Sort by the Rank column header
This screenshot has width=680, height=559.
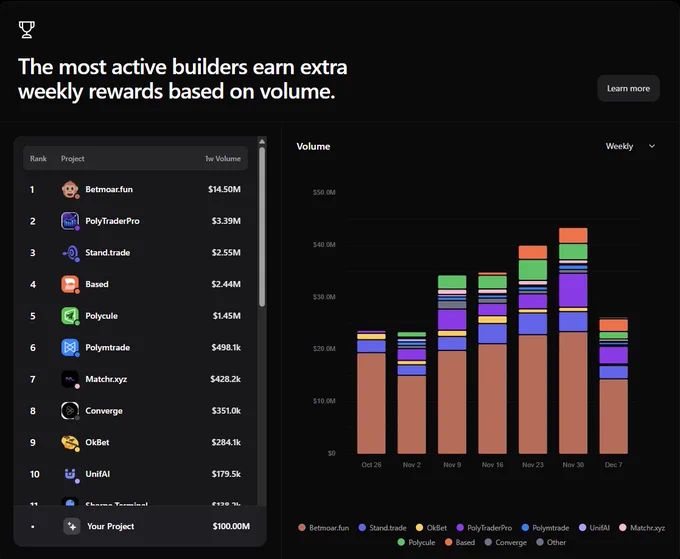click(38, 159)
